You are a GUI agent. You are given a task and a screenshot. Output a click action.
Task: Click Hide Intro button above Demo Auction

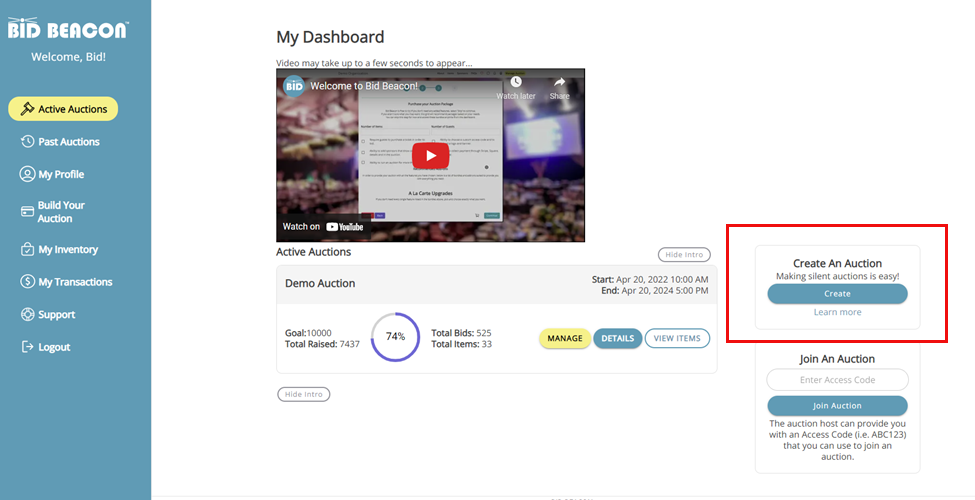pyautogui.click(x=684, y=254)
